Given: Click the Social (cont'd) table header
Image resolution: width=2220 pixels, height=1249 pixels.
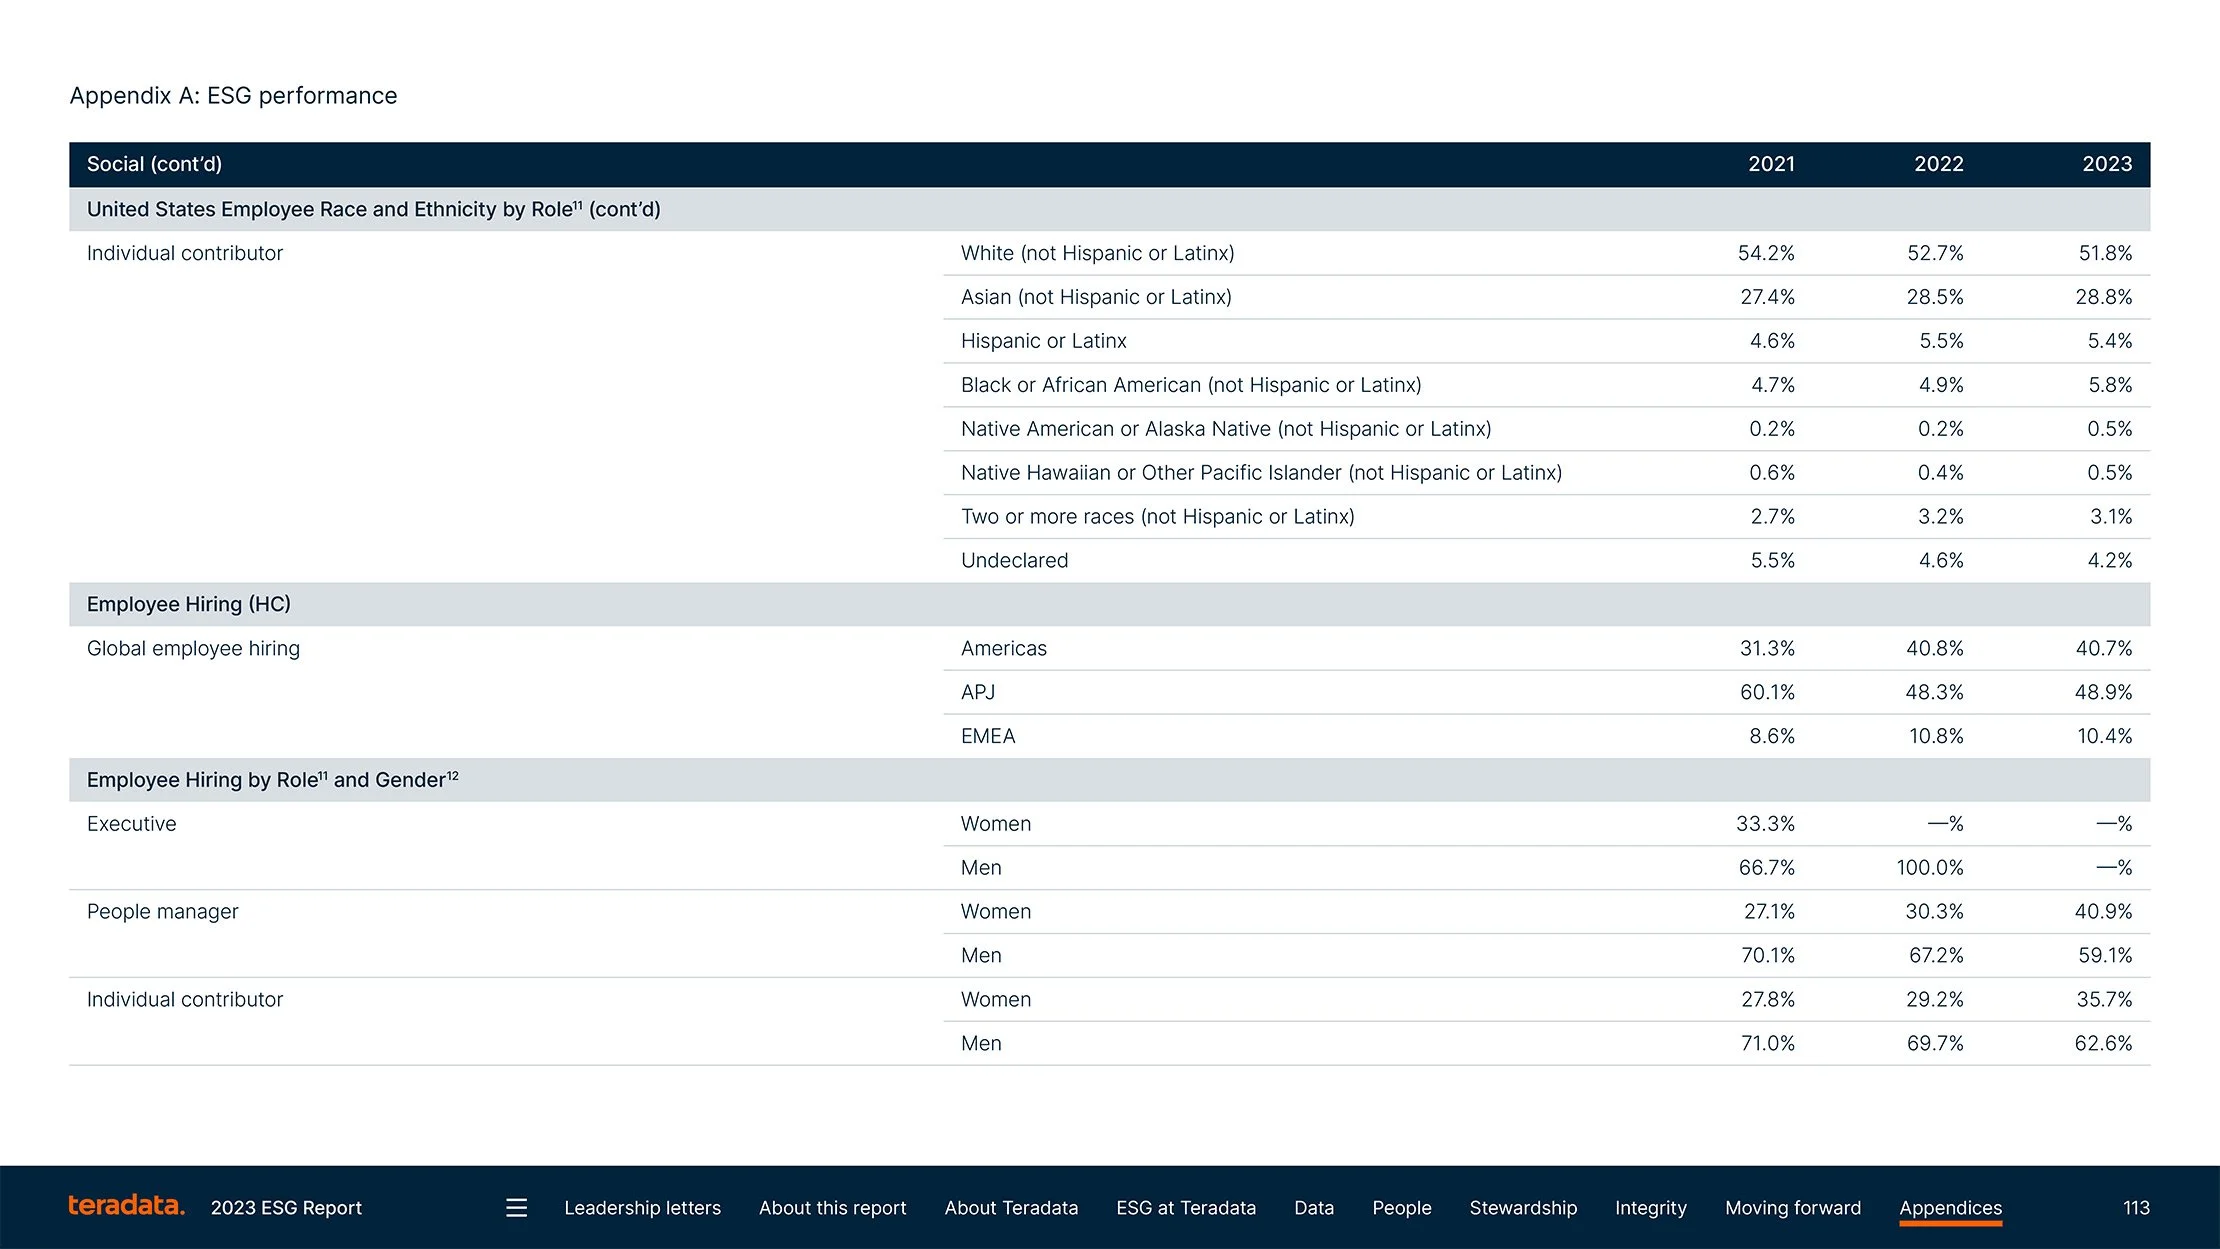Looking at the screenshot, I should pos(154,164).
